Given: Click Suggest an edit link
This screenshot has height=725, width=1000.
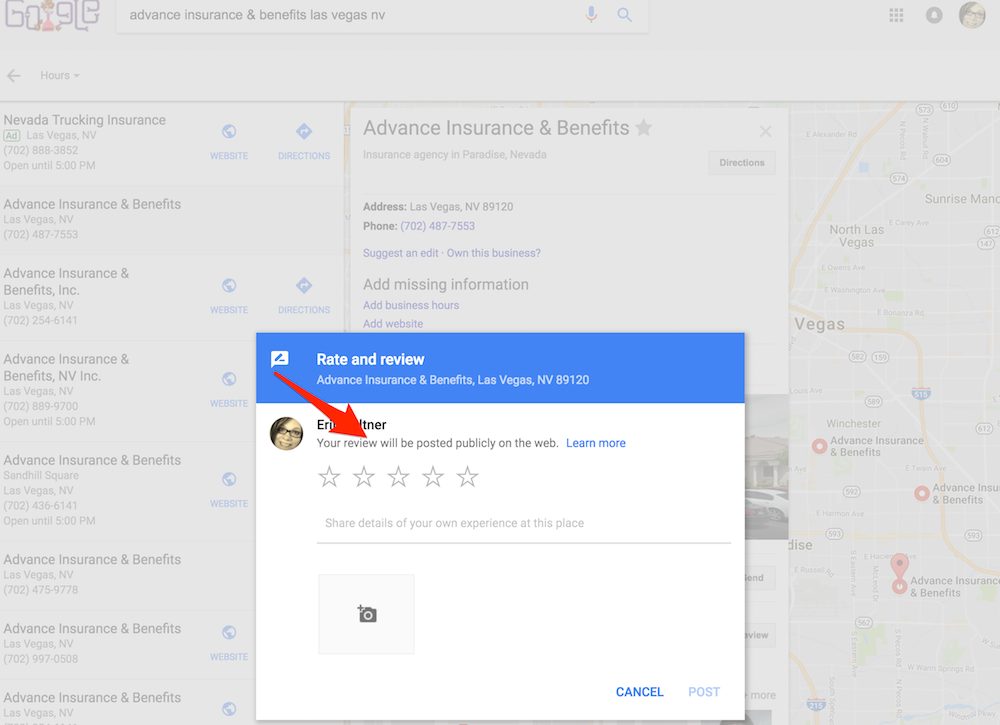Looking at the screenshot, I should (x=401, y=253).
